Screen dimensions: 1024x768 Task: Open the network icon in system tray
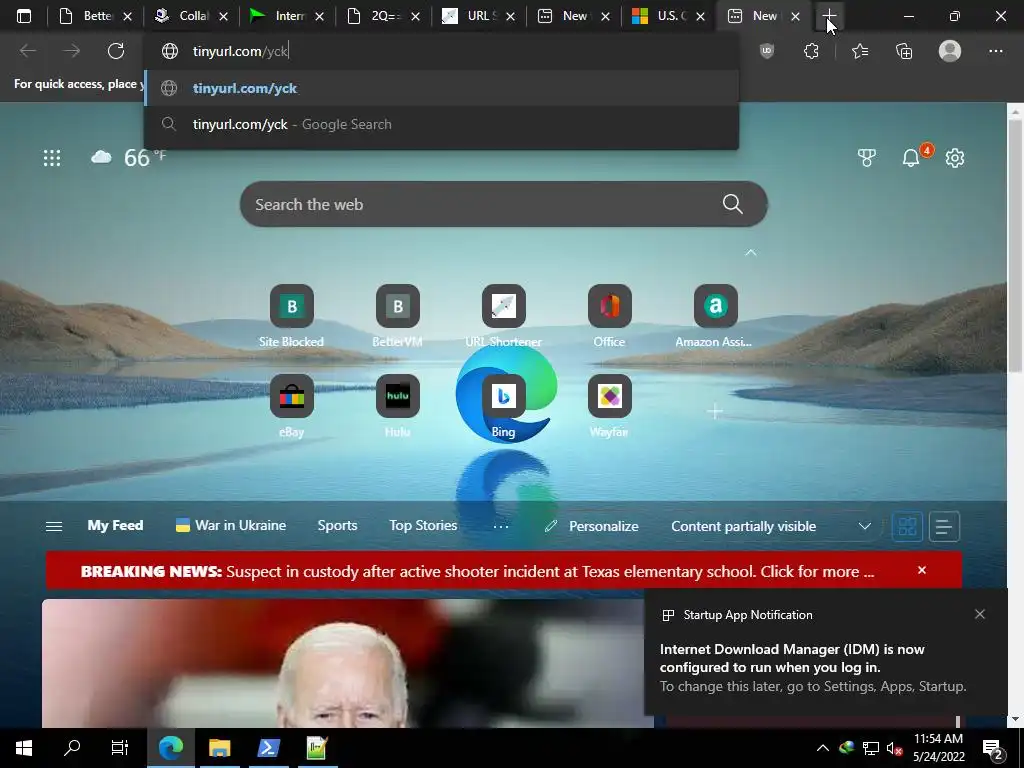click(871, 748)
